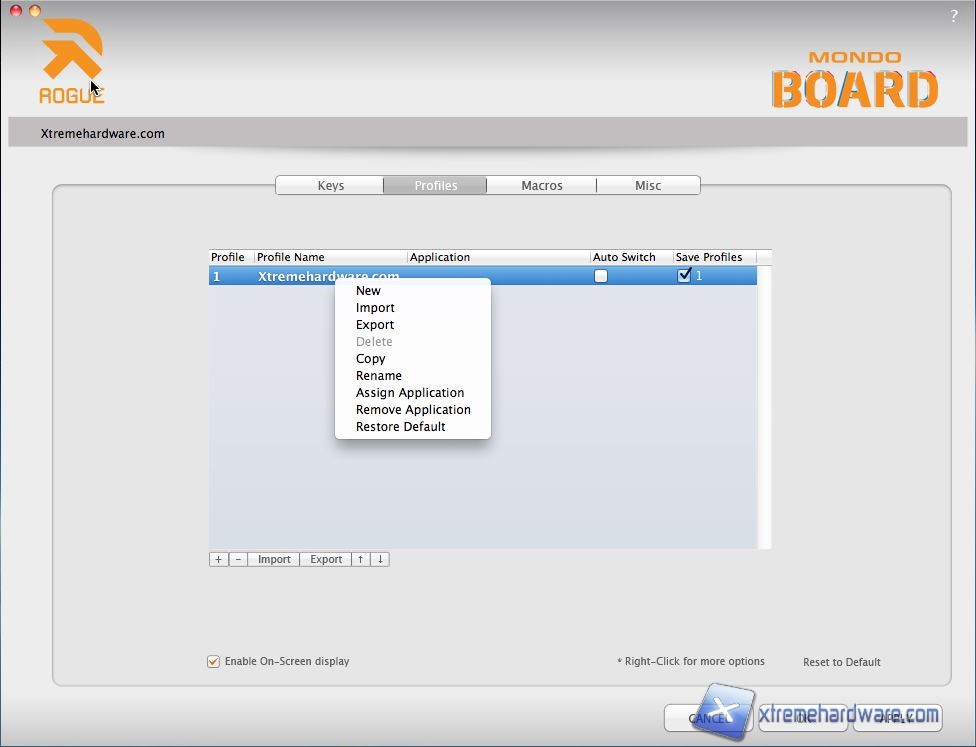Uncheck the Save Profiles checkbox
This screenshot has width=976, height=747.
point(684,276)
